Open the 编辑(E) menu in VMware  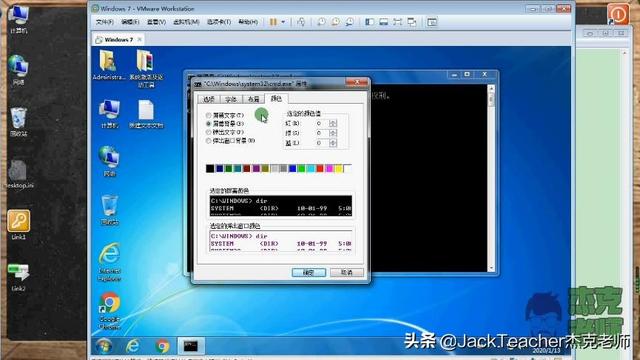[130, 22]
